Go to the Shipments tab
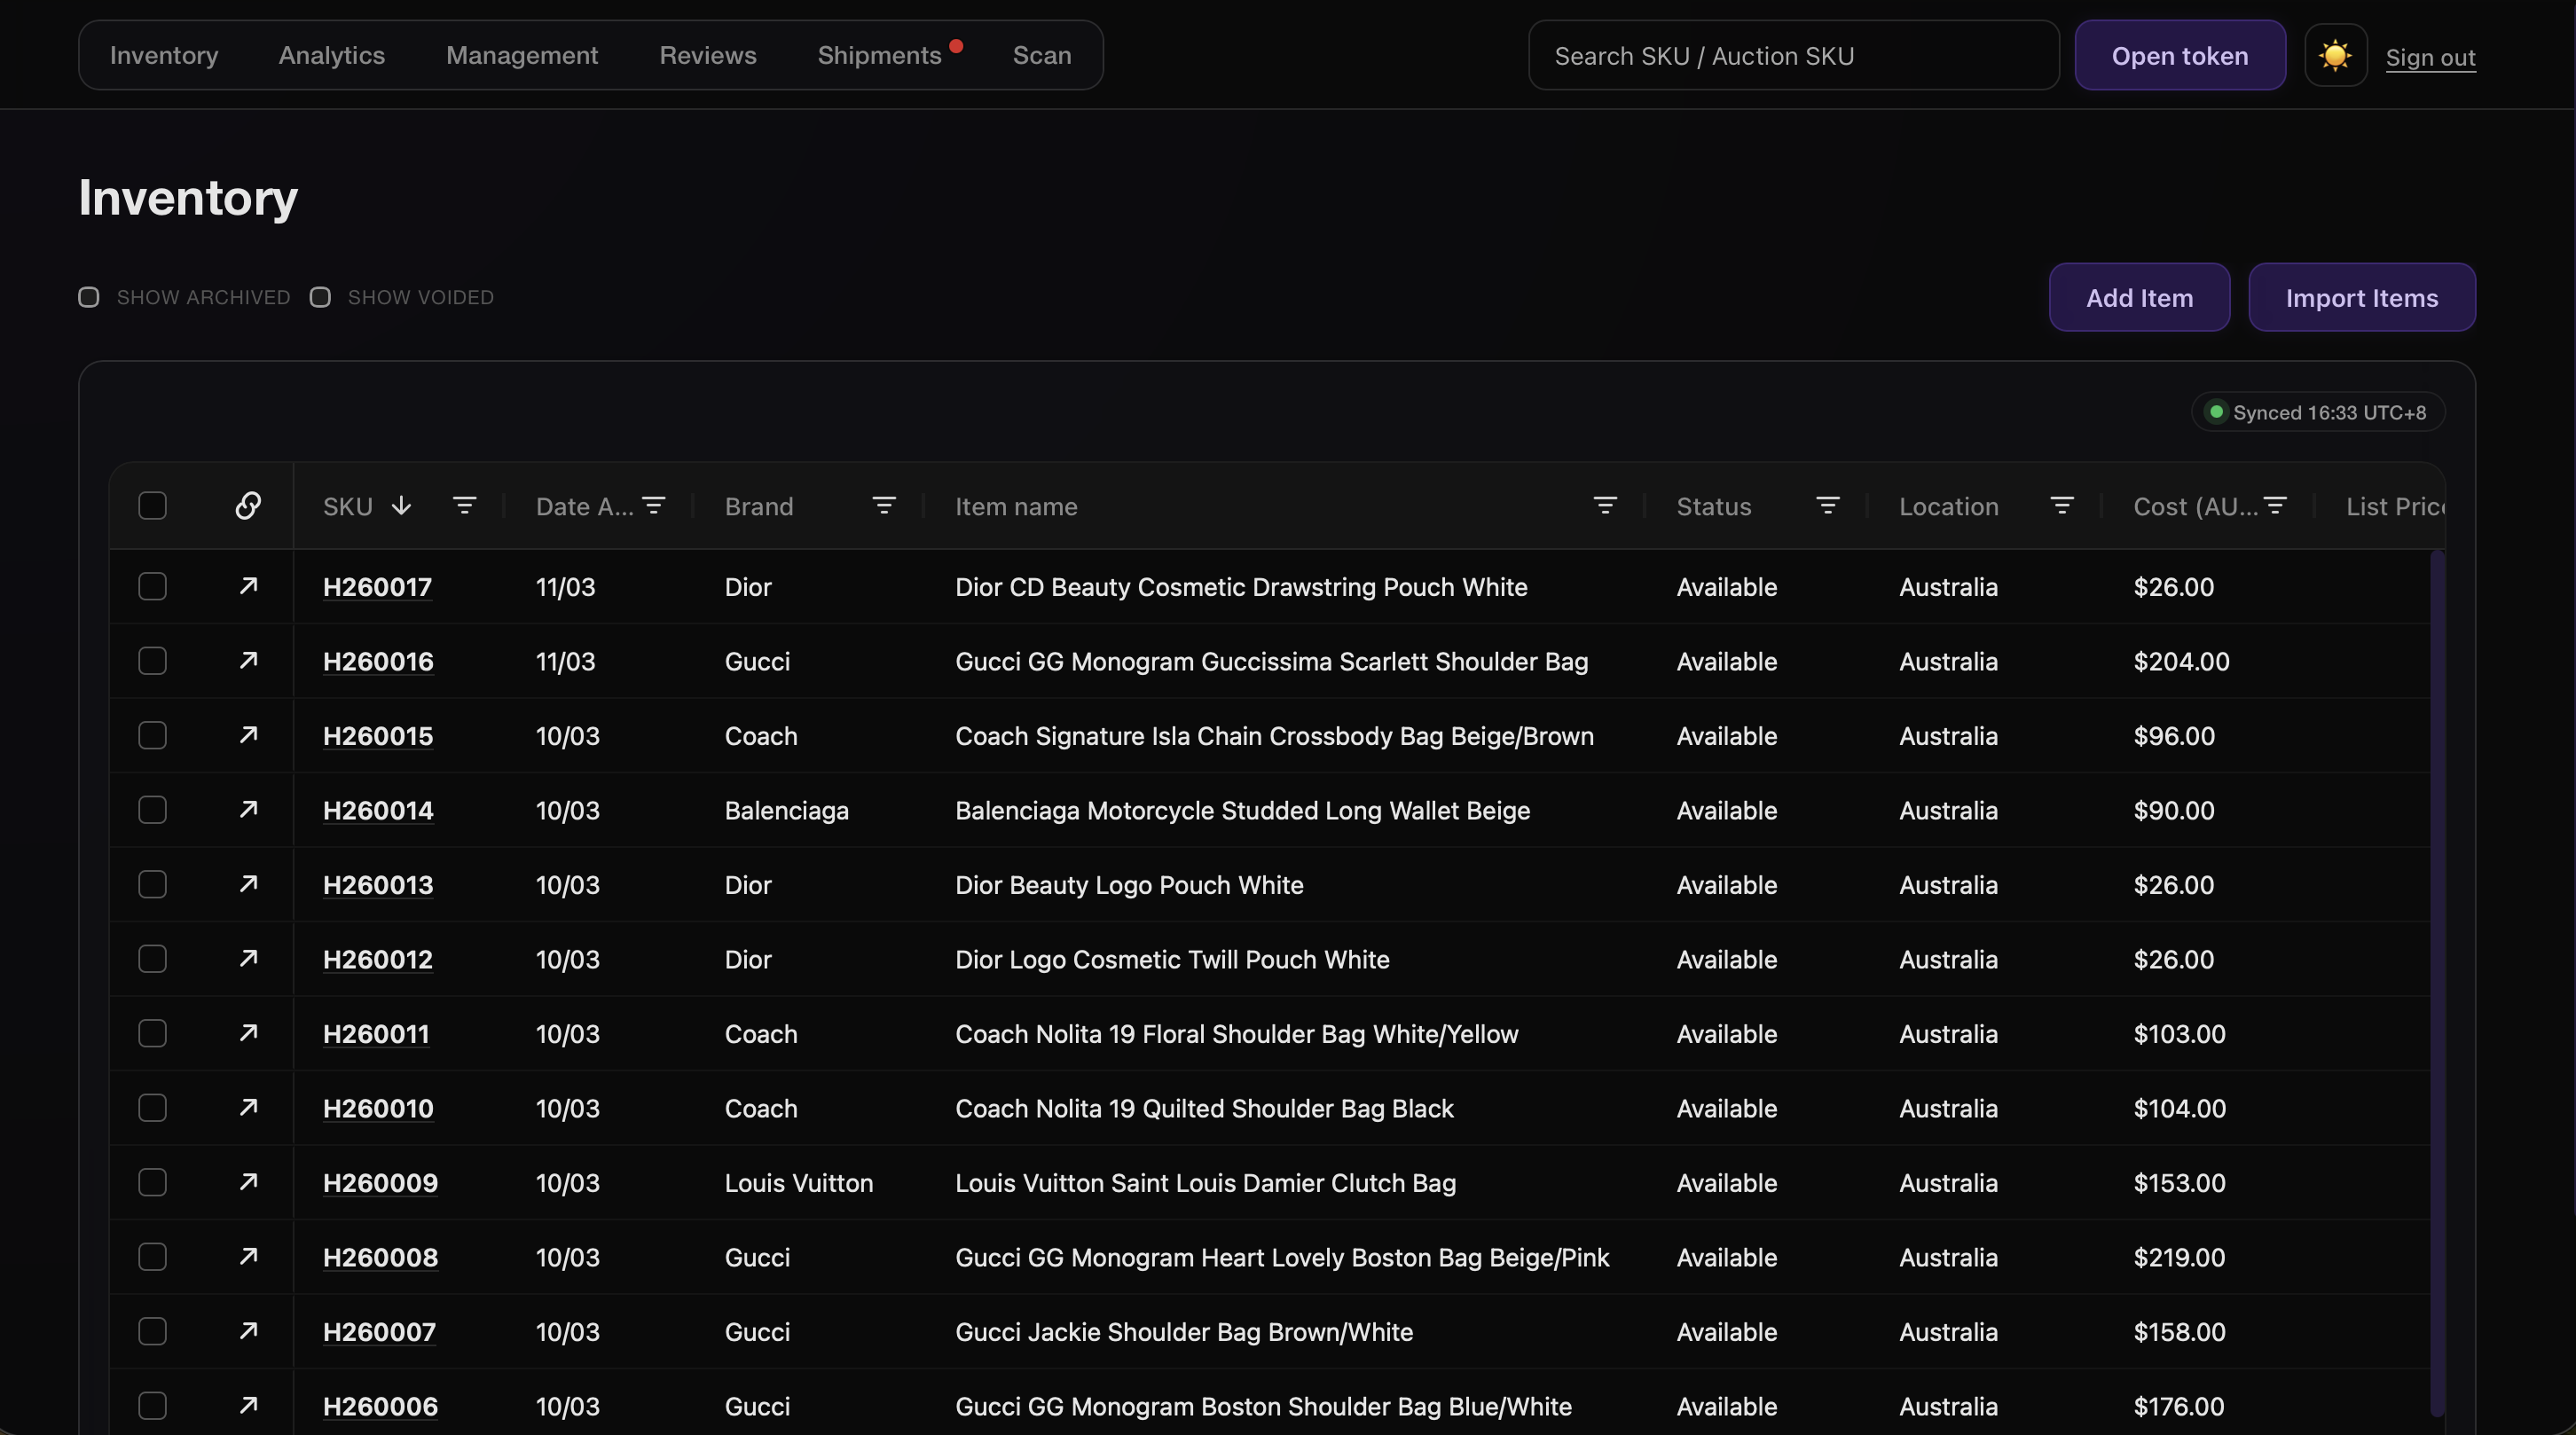The width and height of the screenshot is (2576, 1435). coord(879,56)
